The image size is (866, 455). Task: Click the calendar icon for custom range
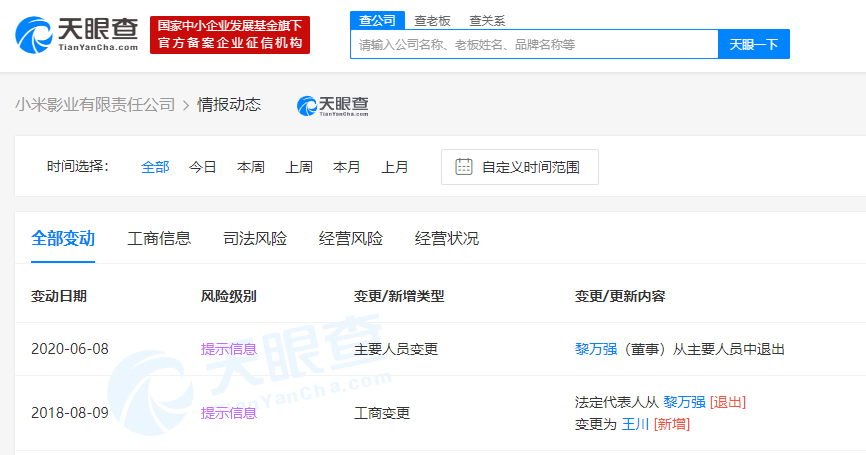coord(463,167)
